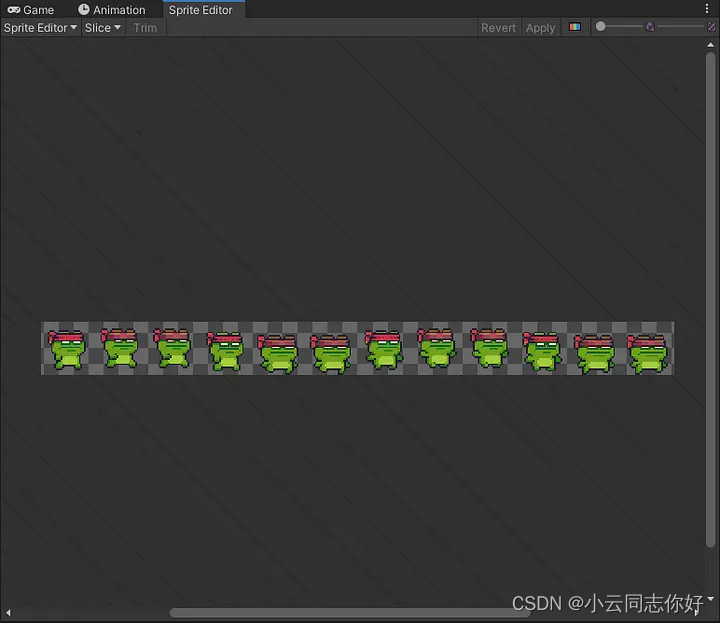
Task: Click the Revert button
Action: (x=498, y=28)
